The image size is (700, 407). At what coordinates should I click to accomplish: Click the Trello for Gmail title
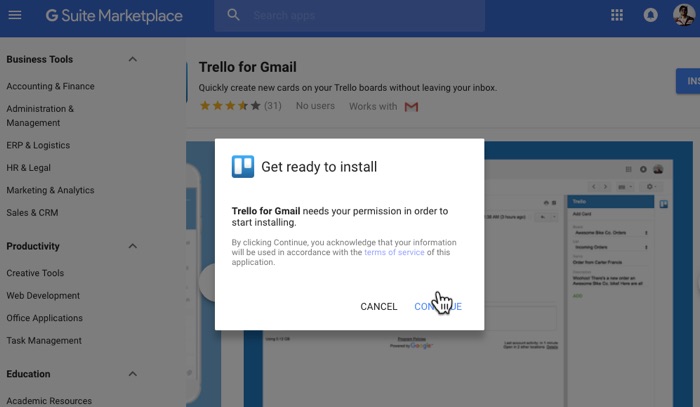tap(247, 67)
